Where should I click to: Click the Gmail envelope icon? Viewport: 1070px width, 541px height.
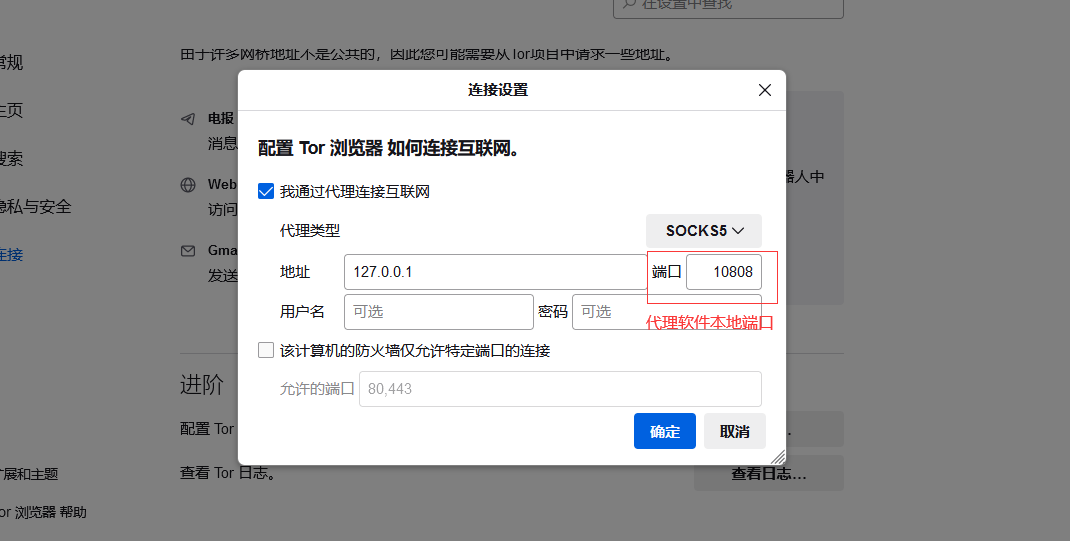188,251
